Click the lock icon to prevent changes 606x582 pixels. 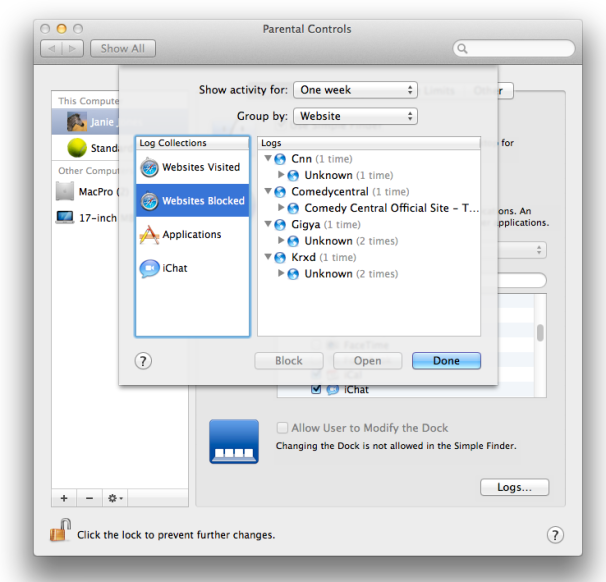60,530
